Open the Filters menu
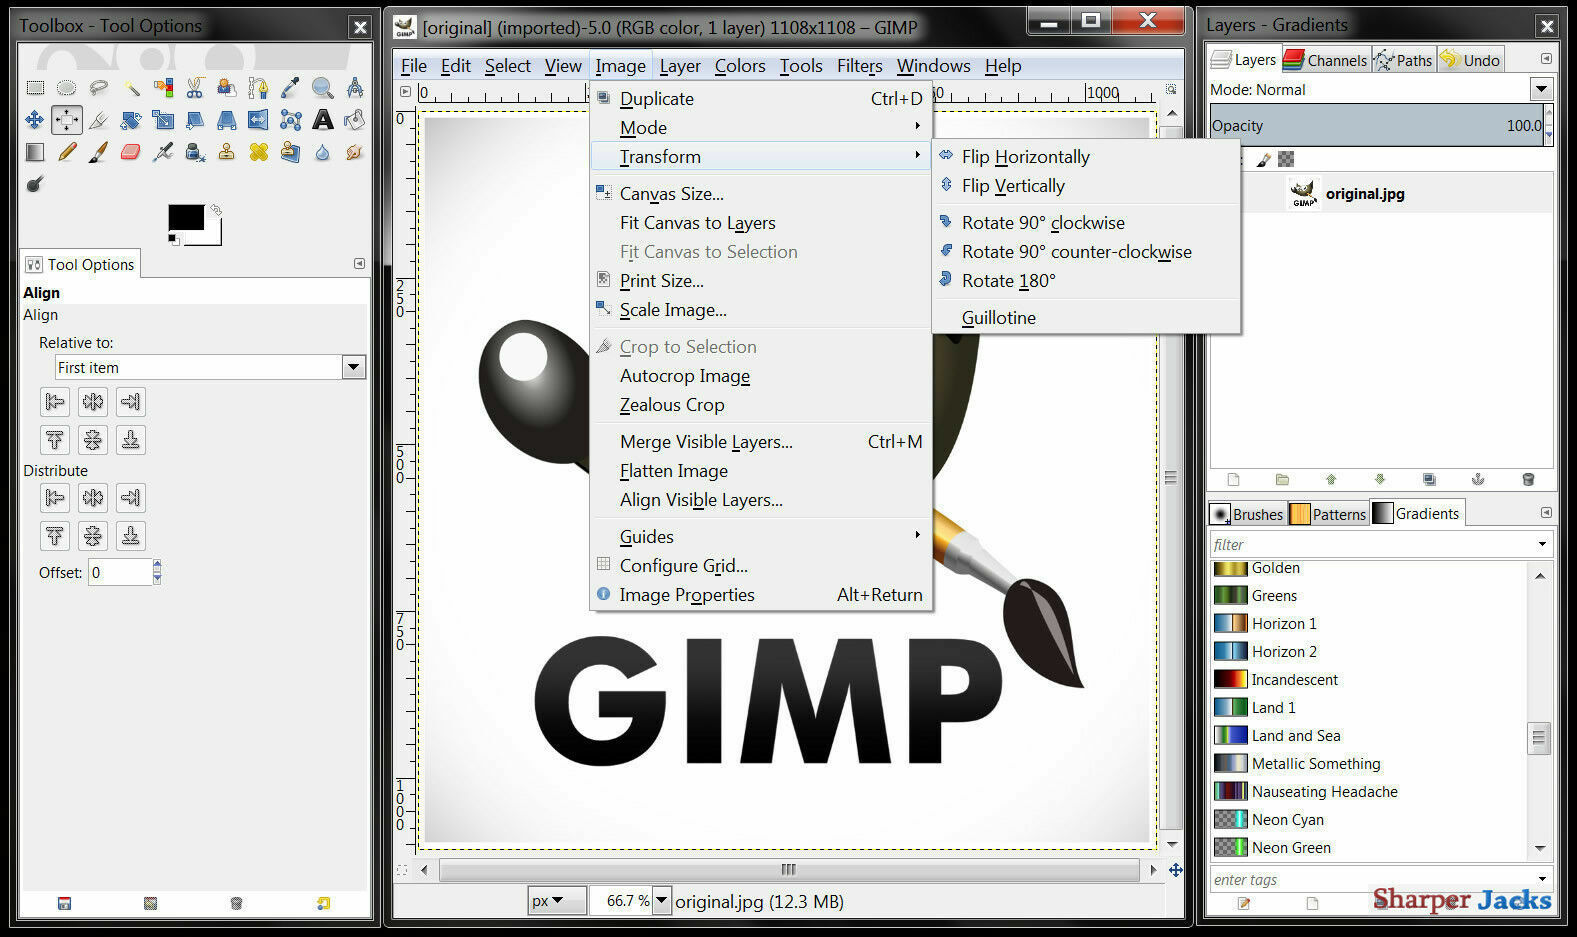Image resolution: width=1577 pixels, height=937 pixels. [x=859, y=66]
